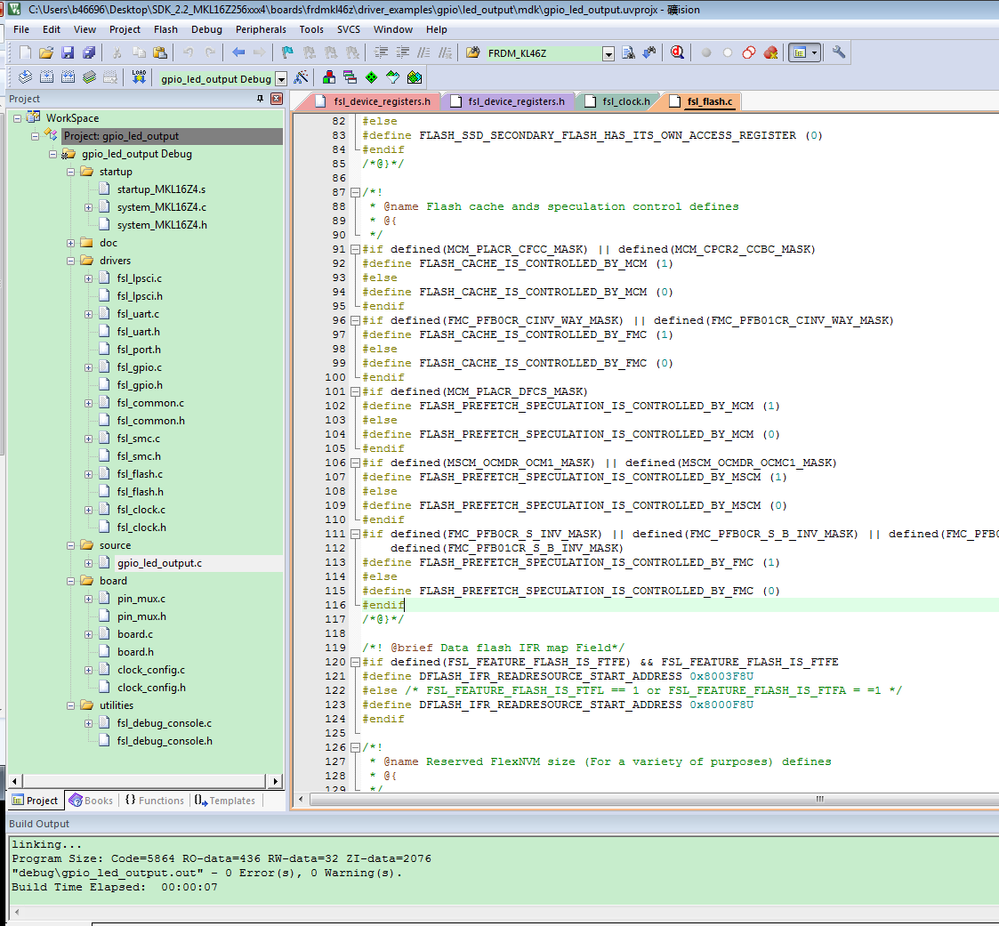Open Options for Target magic wand

point(301,77)
